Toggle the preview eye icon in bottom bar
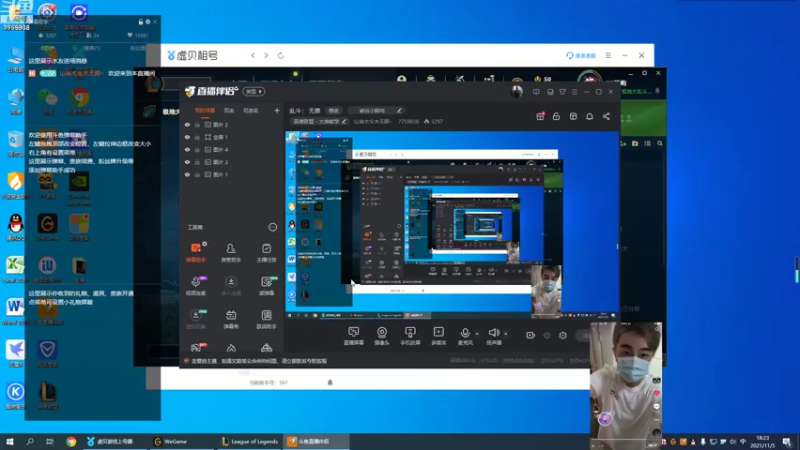The height and width of the screenshot is (450, 800). (x=547, y=335)
